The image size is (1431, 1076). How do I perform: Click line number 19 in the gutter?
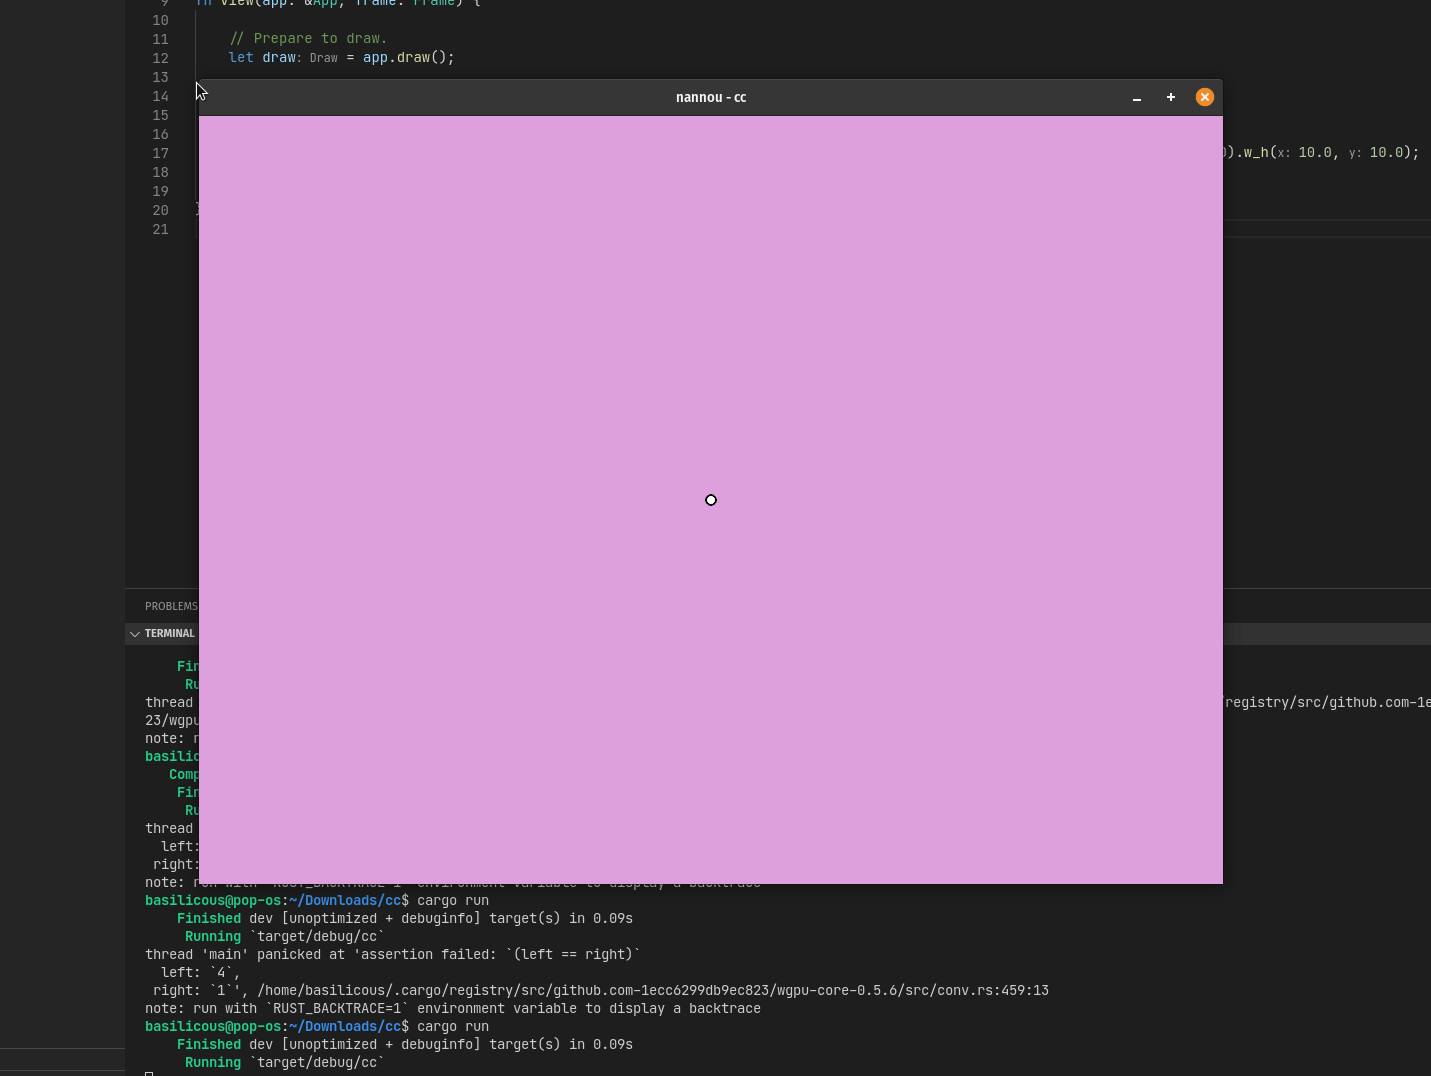[160, 191]
